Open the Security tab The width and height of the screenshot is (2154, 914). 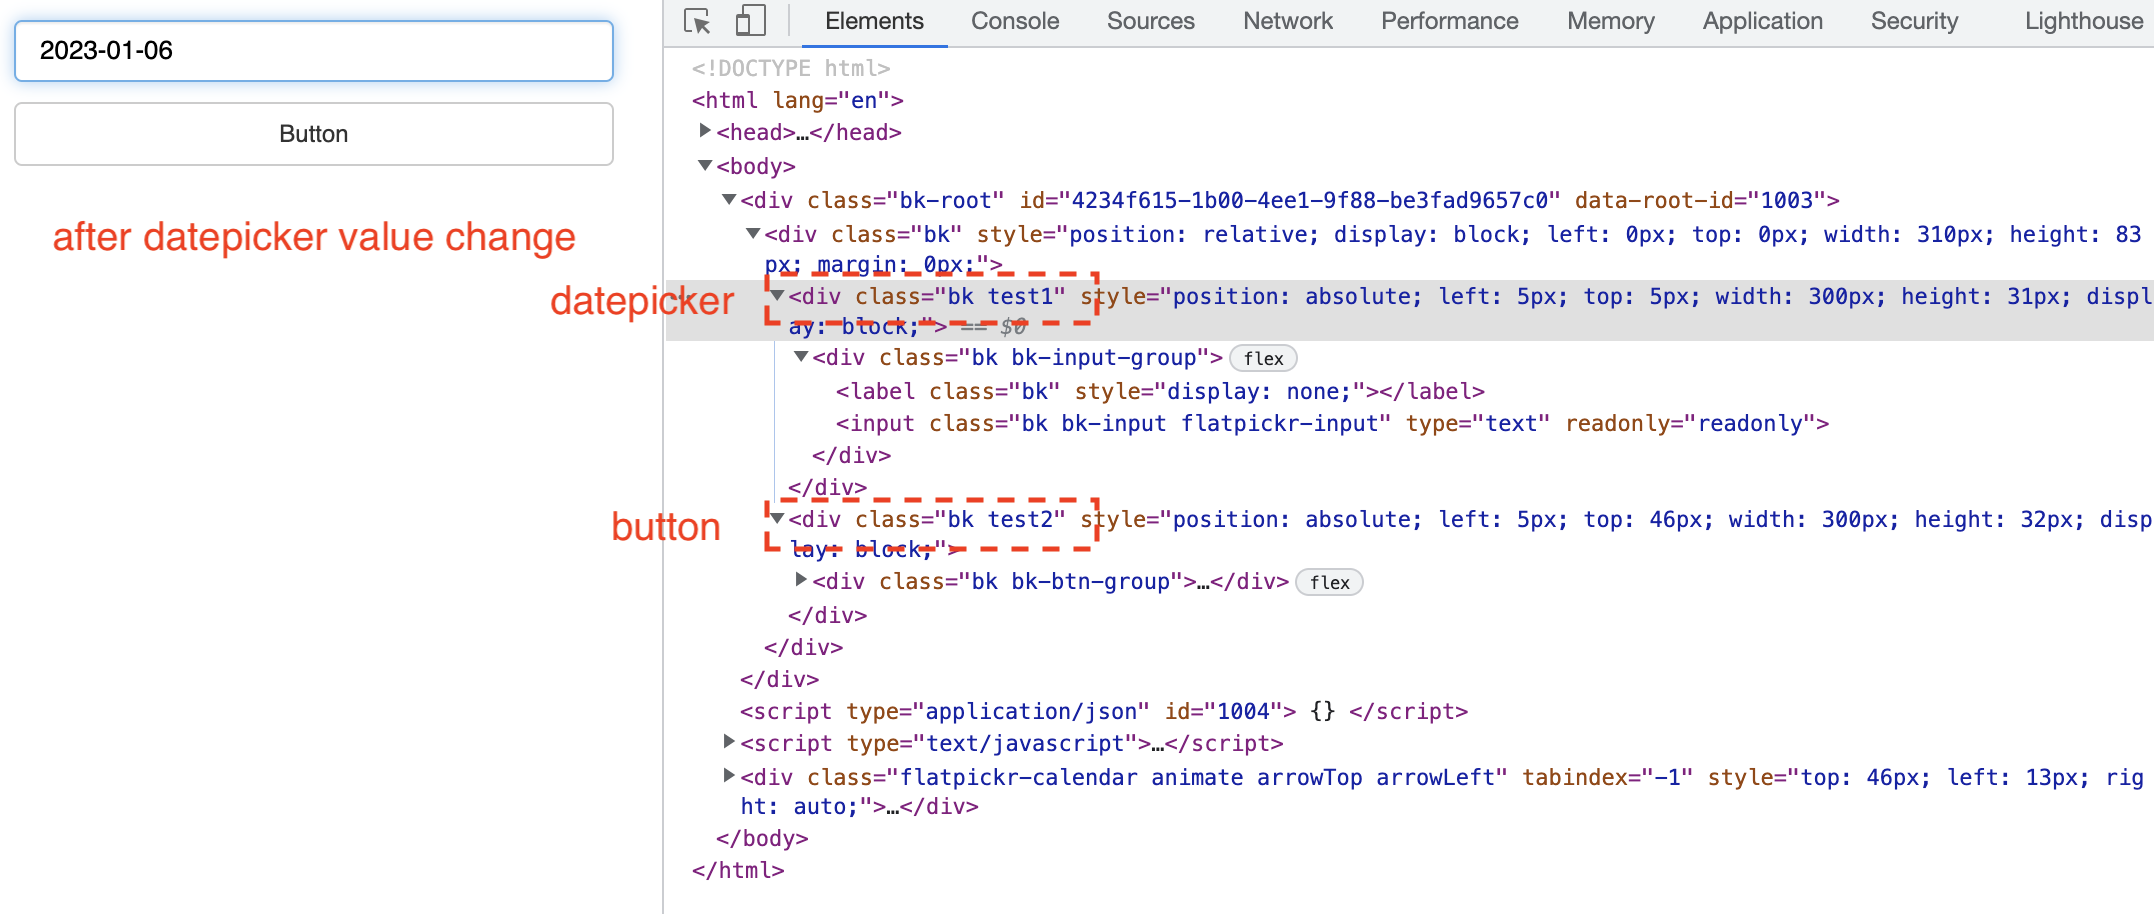pyautogui.click(x=1914, y=21)
